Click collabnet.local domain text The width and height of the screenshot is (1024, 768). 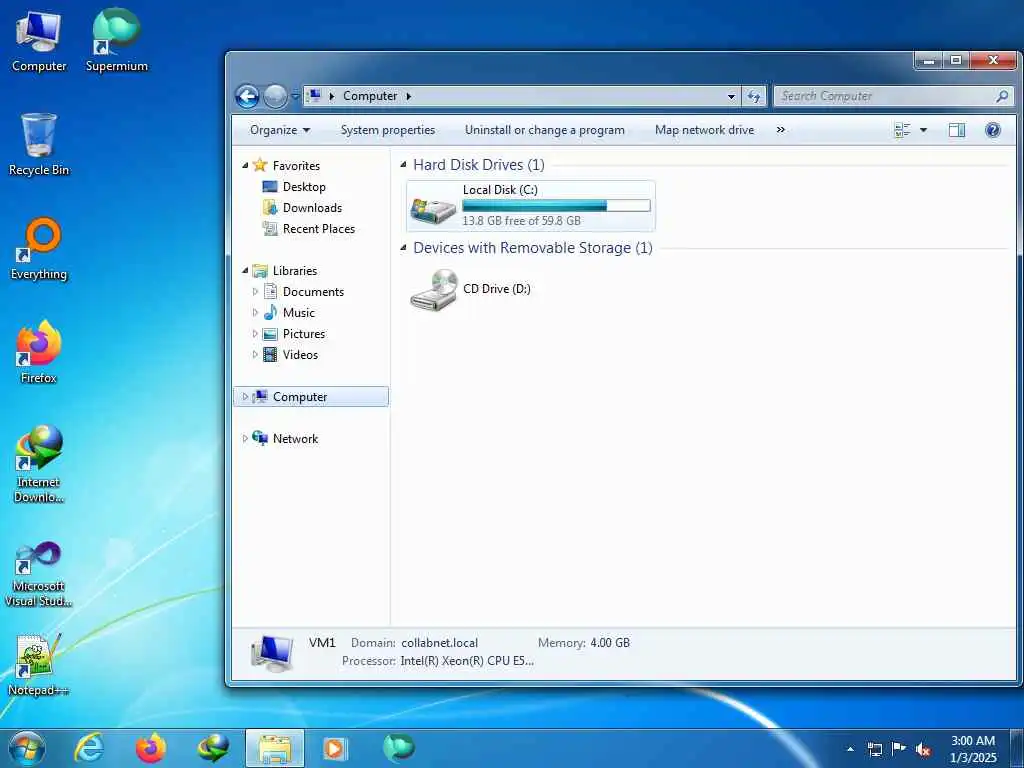(x=440, y=643)
